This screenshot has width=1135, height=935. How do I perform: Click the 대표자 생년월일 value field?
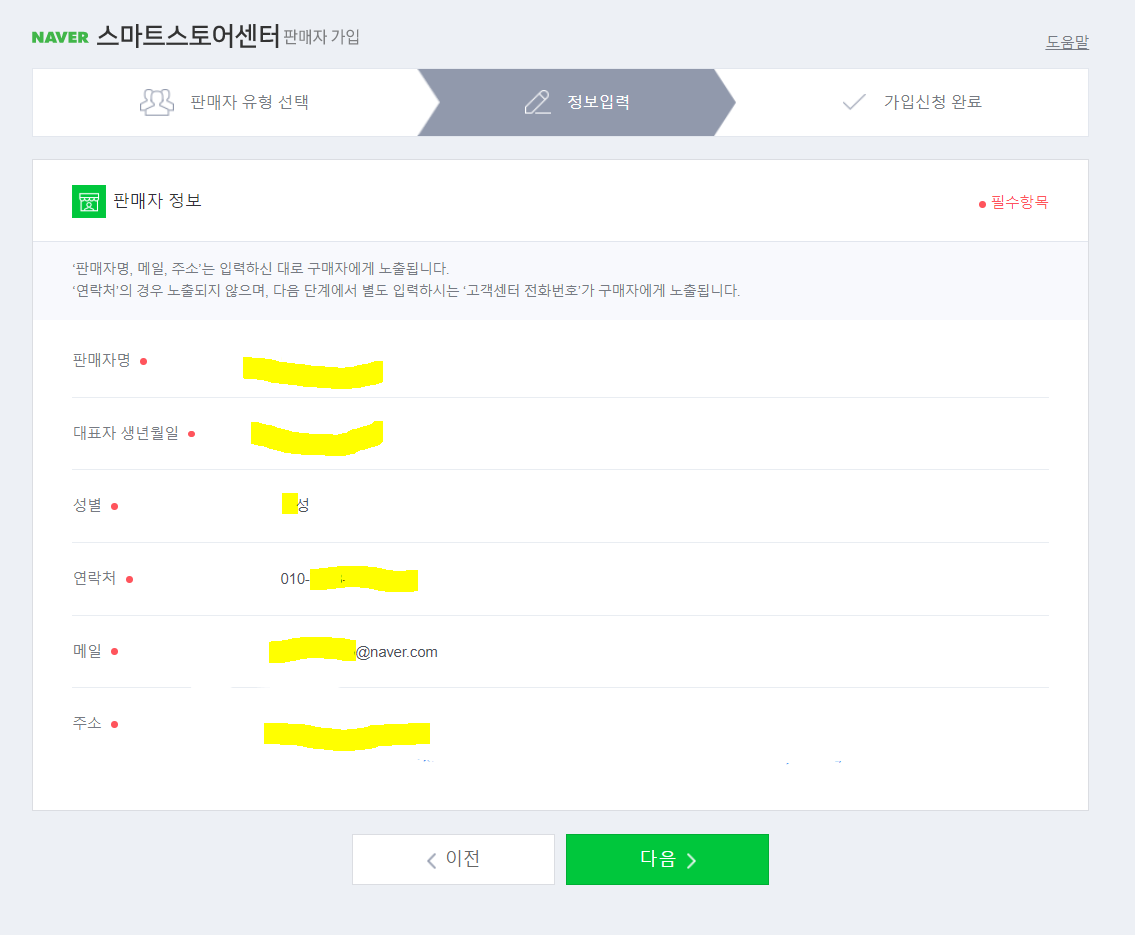[x=316, y=438]
